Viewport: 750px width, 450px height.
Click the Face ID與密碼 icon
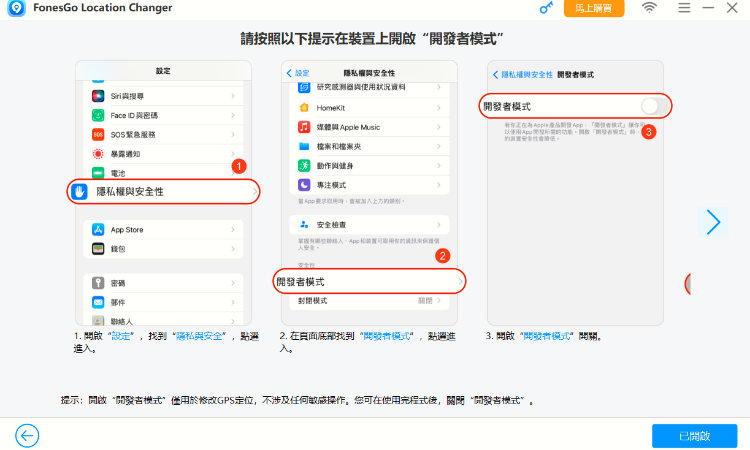click(x=98, y=115)
